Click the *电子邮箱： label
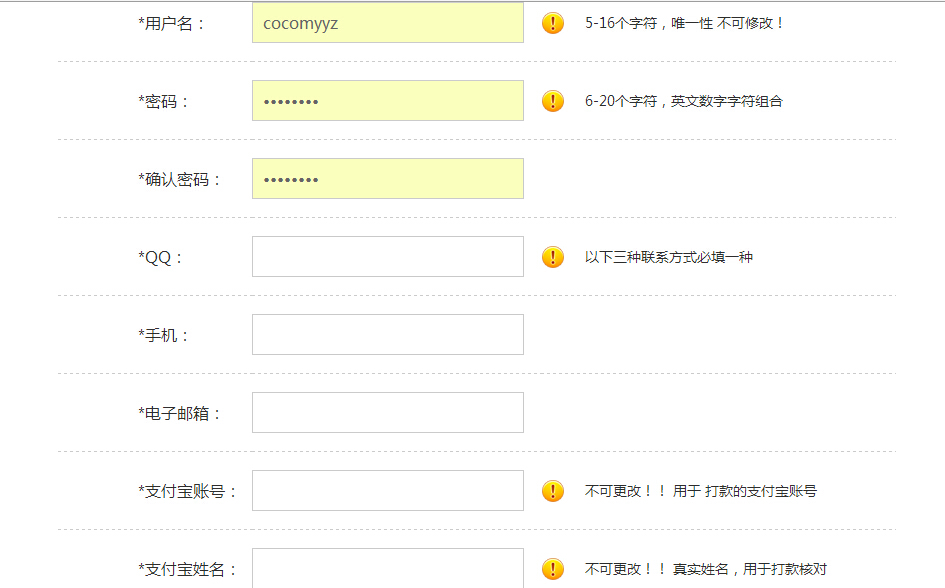Image resolution: width=945 pixels, height=588 pixels. (180, 413)
